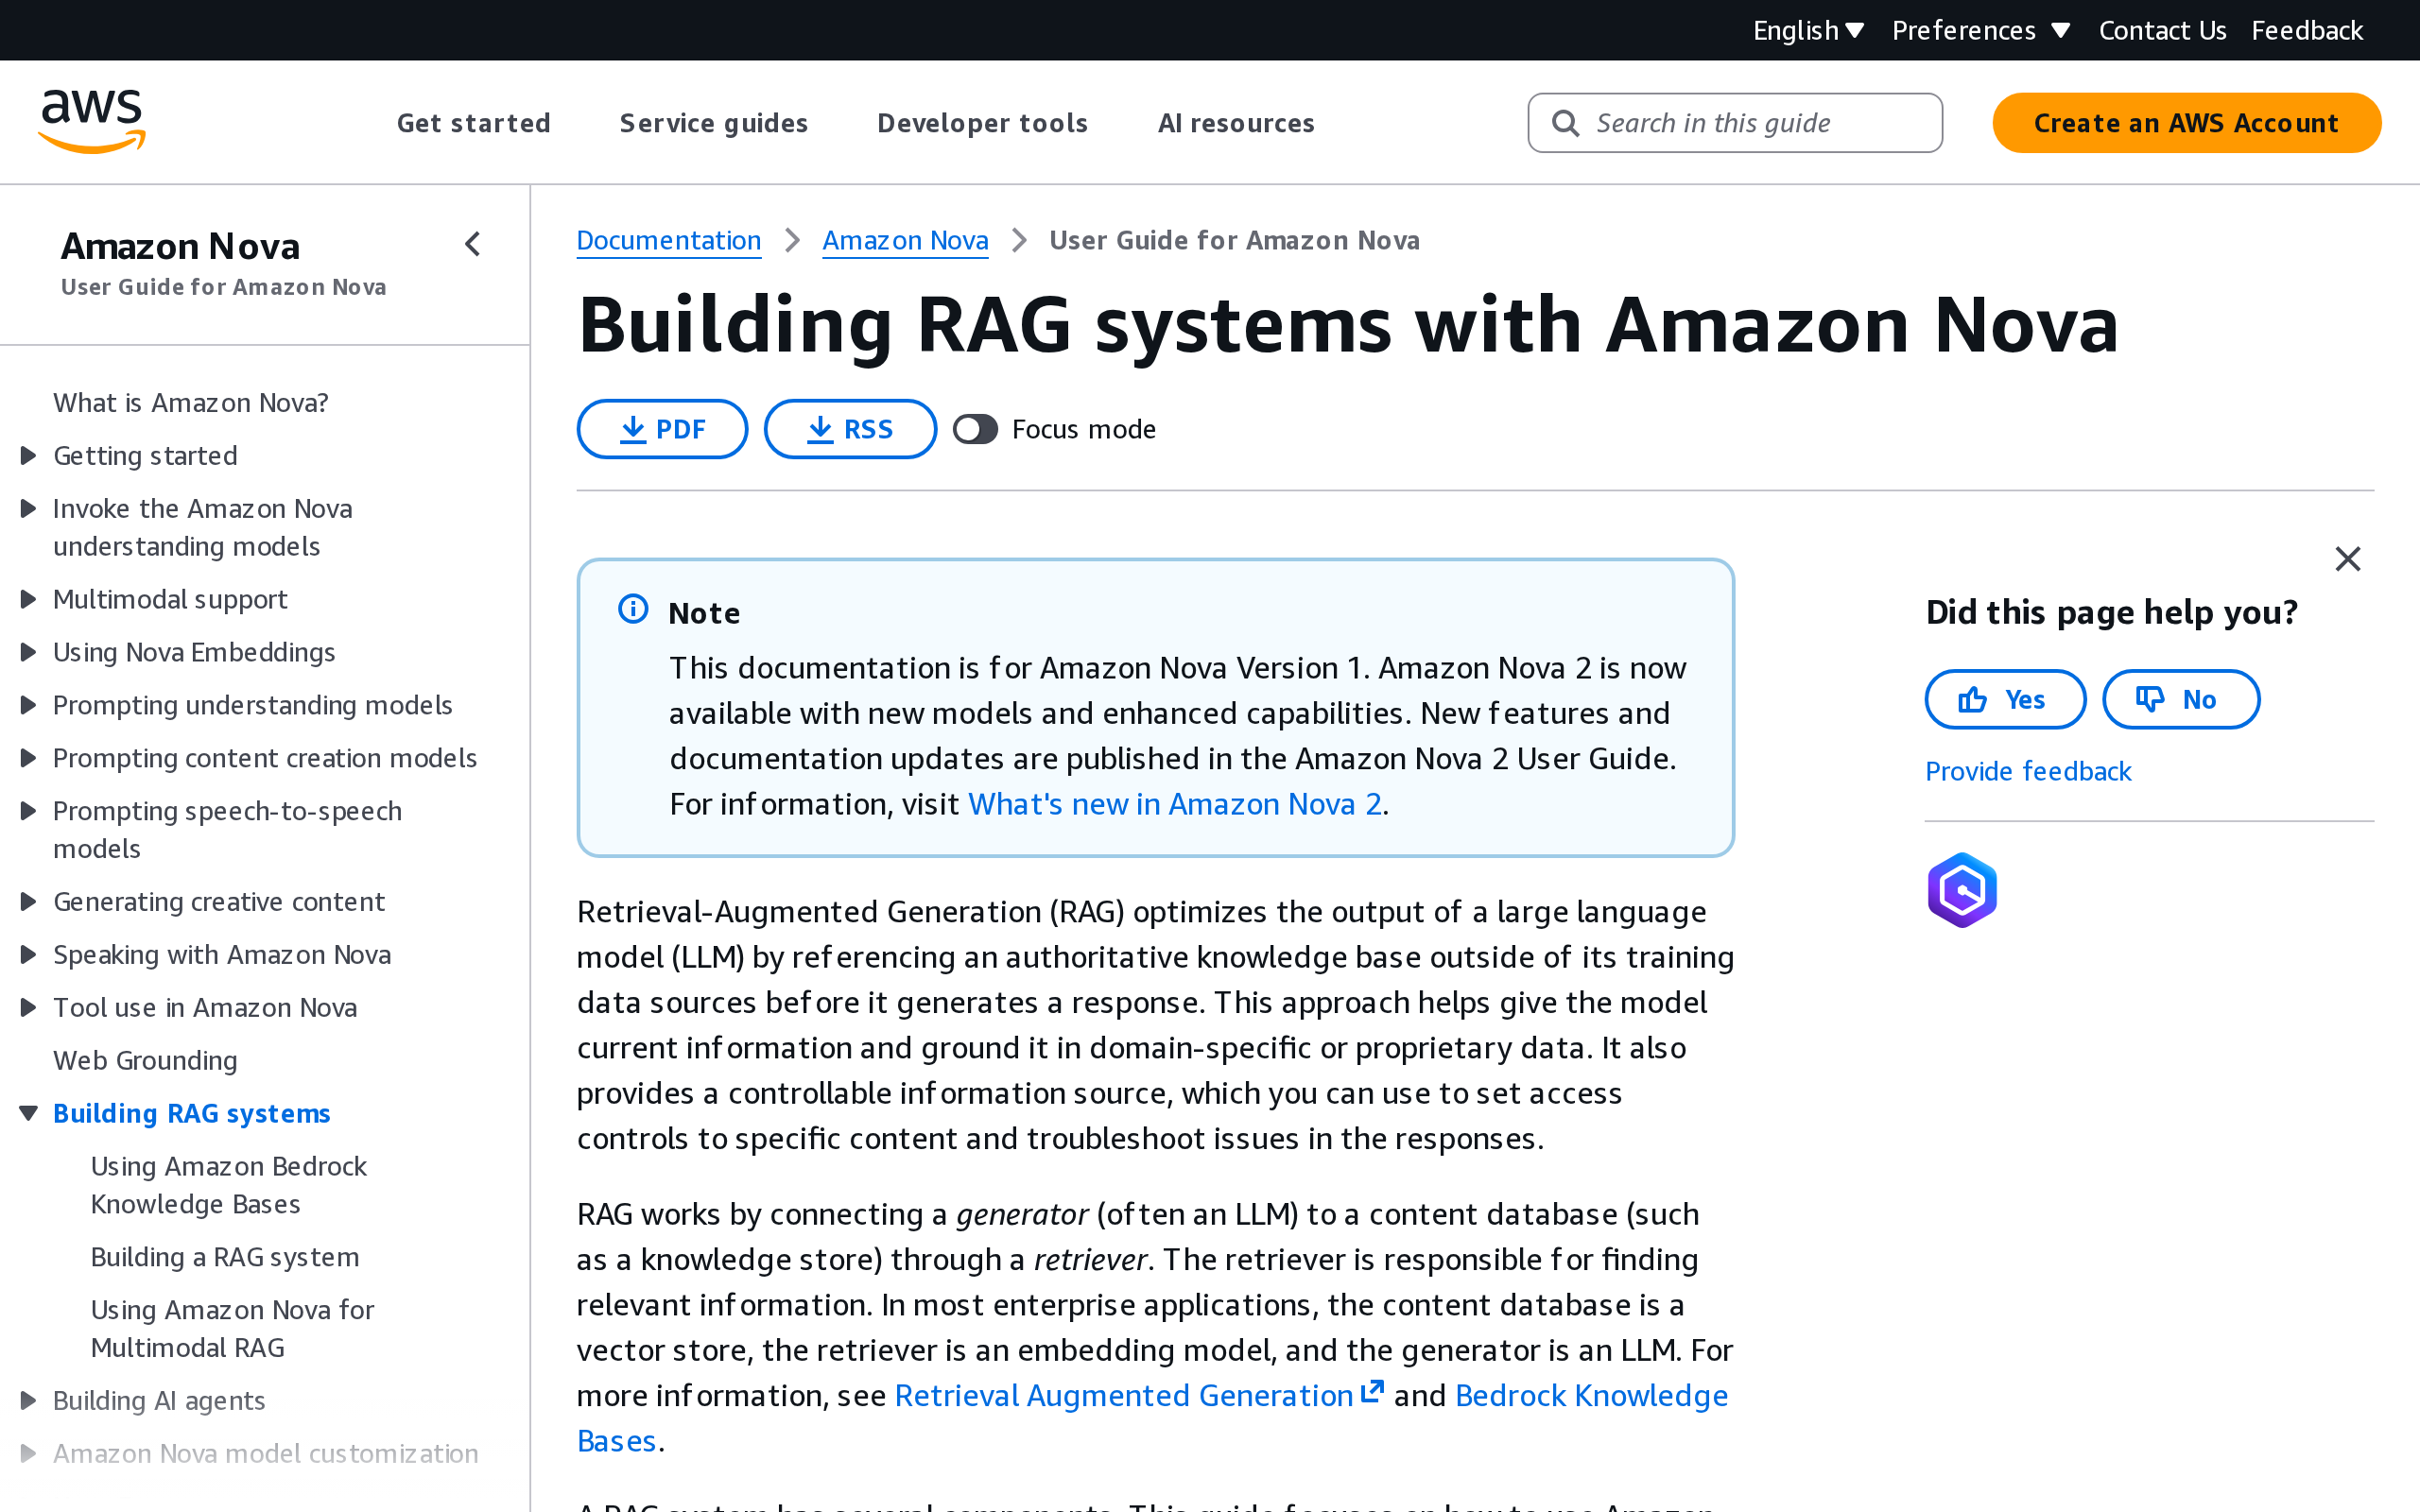Screen dimensions: 2420x1512
Task: Expand Amazon Nova model customization section
Action: 29,1453
